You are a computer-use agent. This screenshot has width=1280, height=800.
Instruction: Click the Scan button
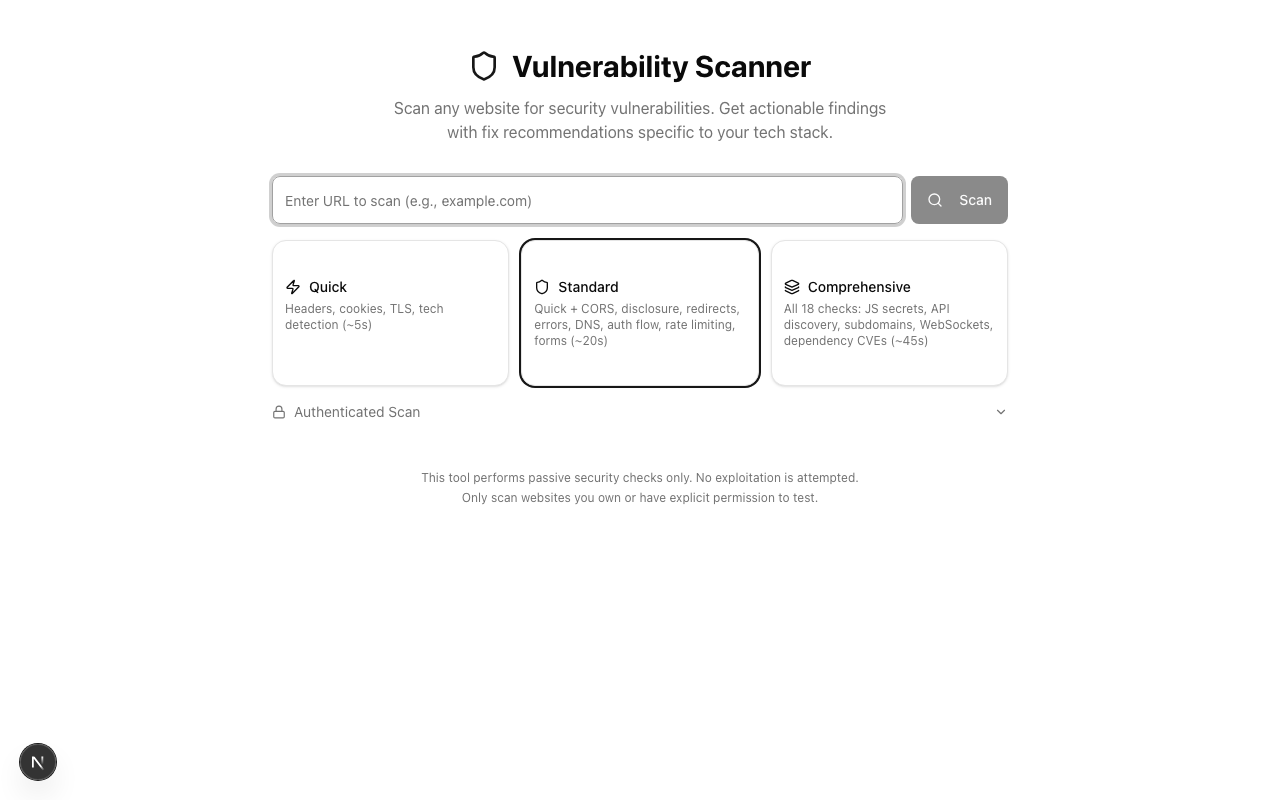click(x=959, y=200)
